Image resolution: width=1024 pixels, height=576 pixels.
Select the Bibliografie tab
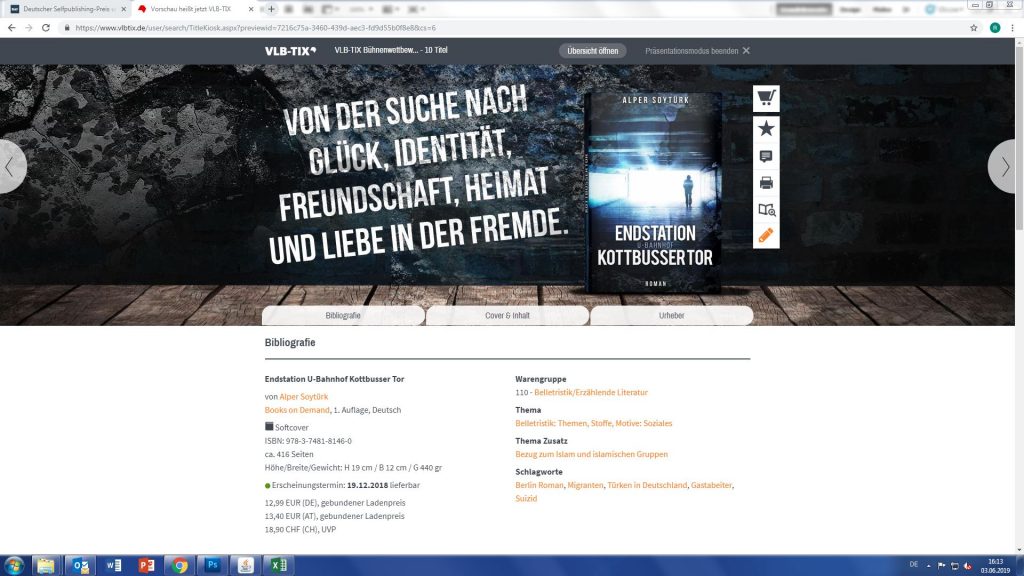click(x=343, y=315)
